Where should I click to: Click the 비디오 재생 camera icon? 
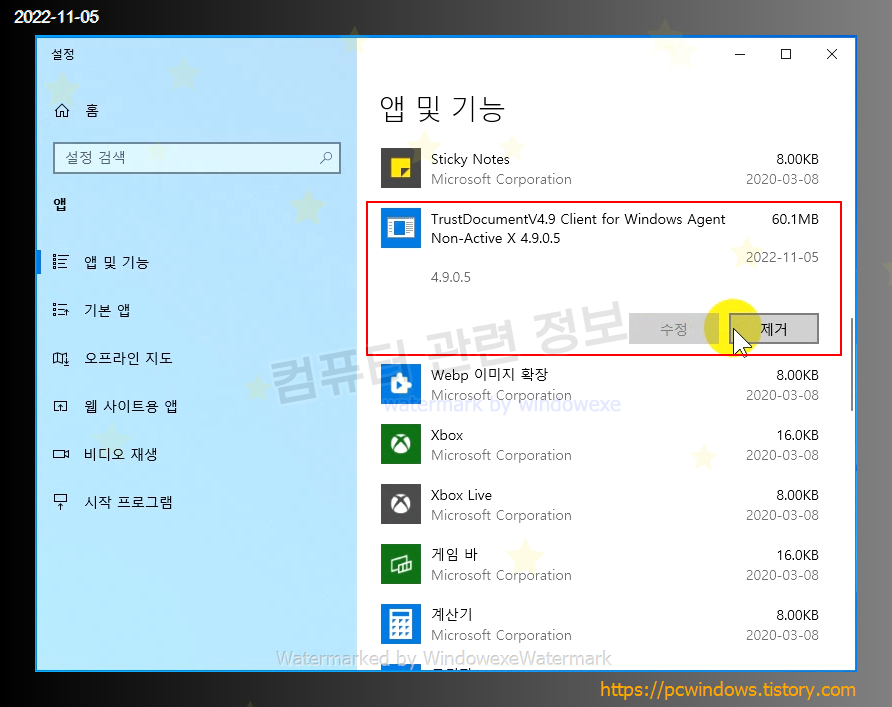tap(60, 454)
